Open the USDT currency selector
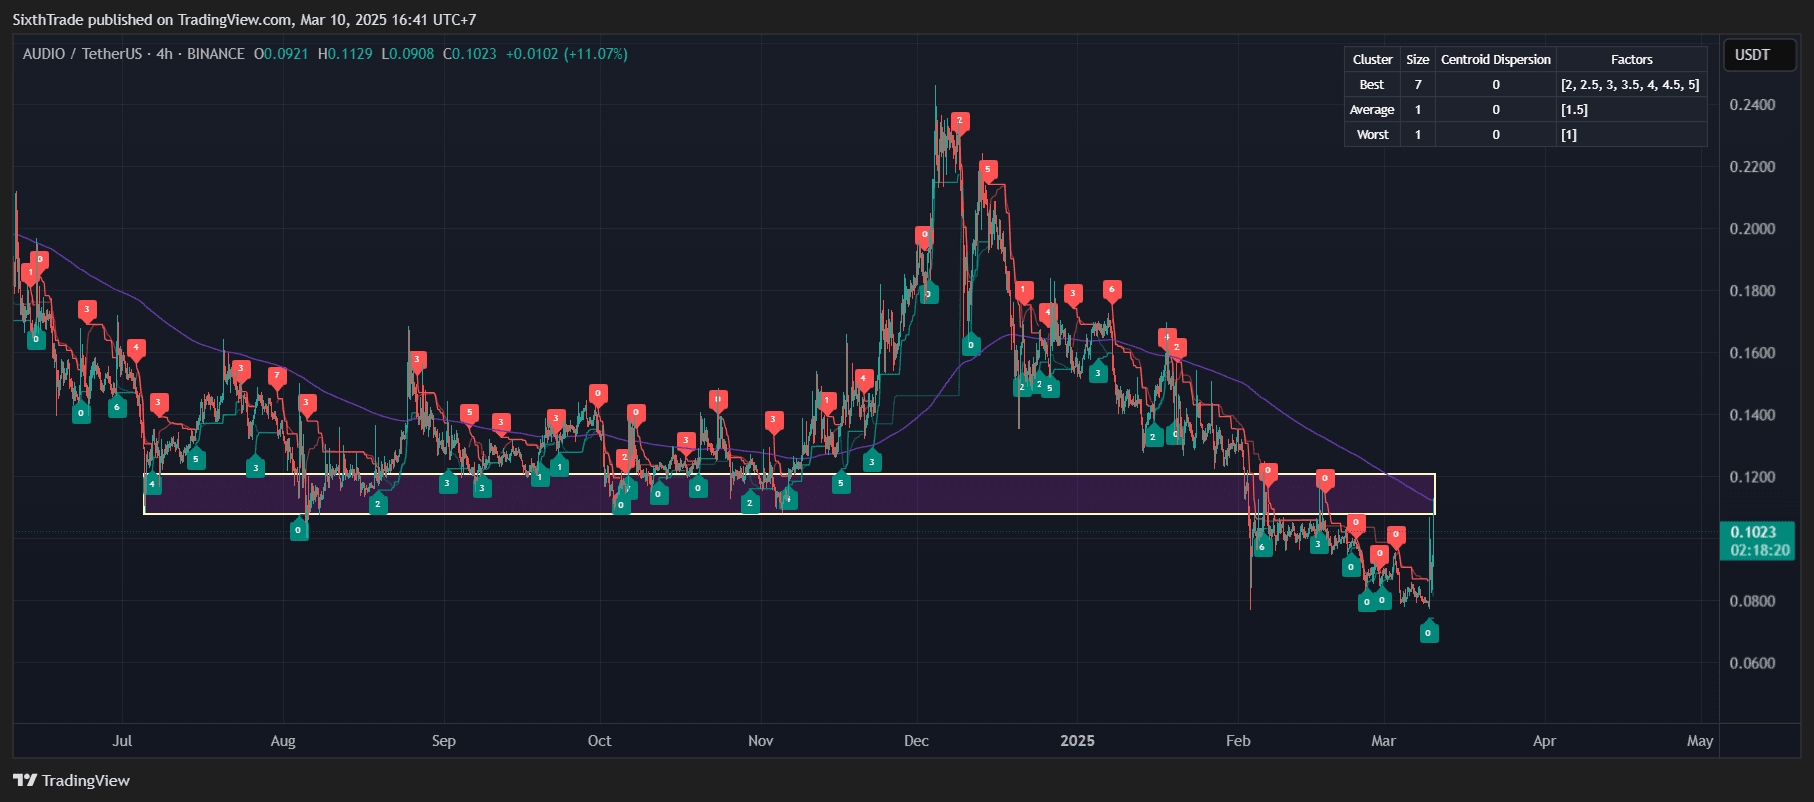The width and height of the screenshot is (1814, 802). pyautogui.click(x=1752, y=55)
